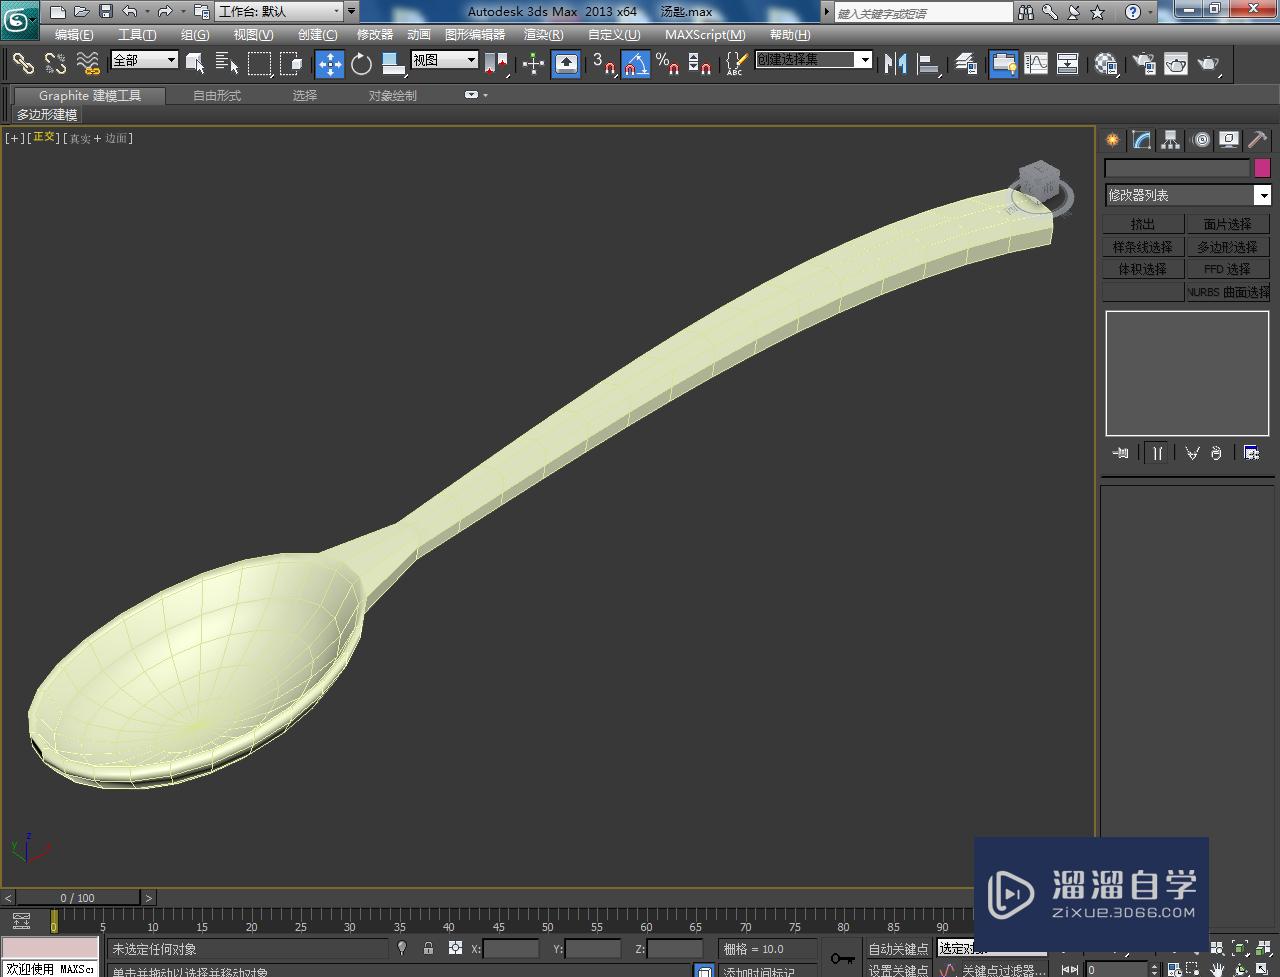The image size is (1280, 977).
Task: Switch to the Utilities hammer panel tab
Action: point(1257,140)
